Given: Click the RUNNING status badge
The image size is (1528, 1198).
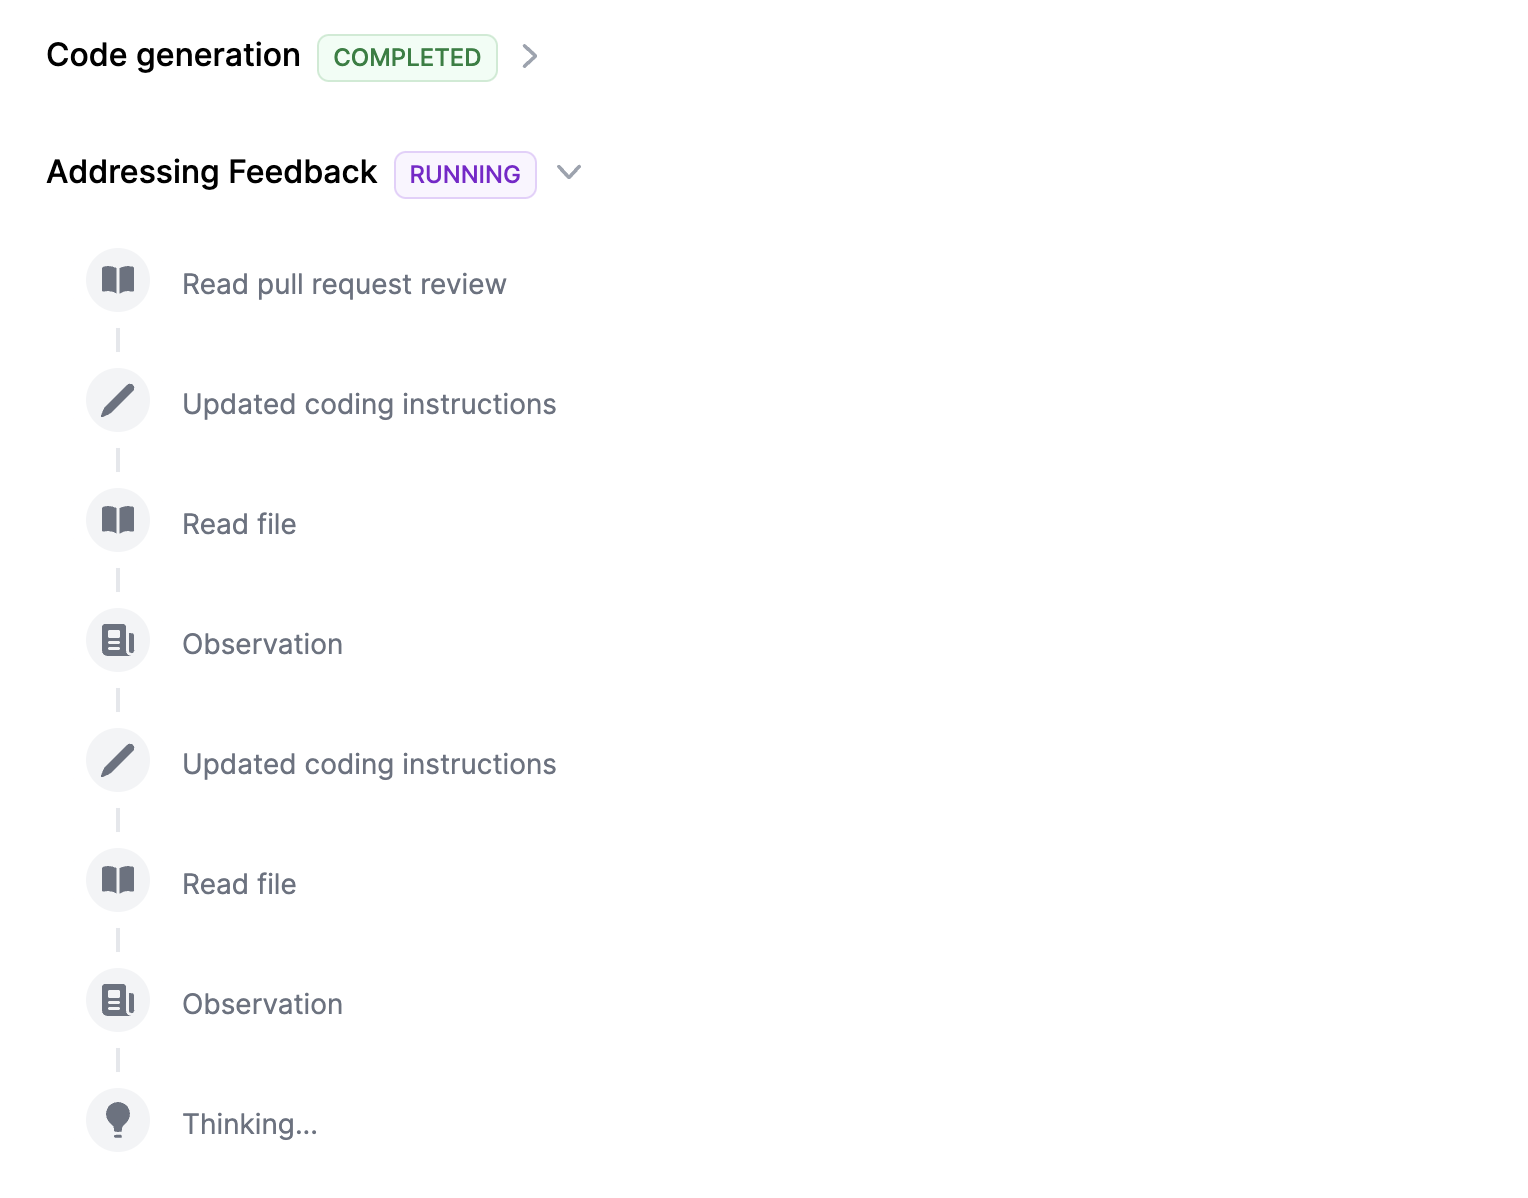Looking at the screenshot, I should (465, 175).
